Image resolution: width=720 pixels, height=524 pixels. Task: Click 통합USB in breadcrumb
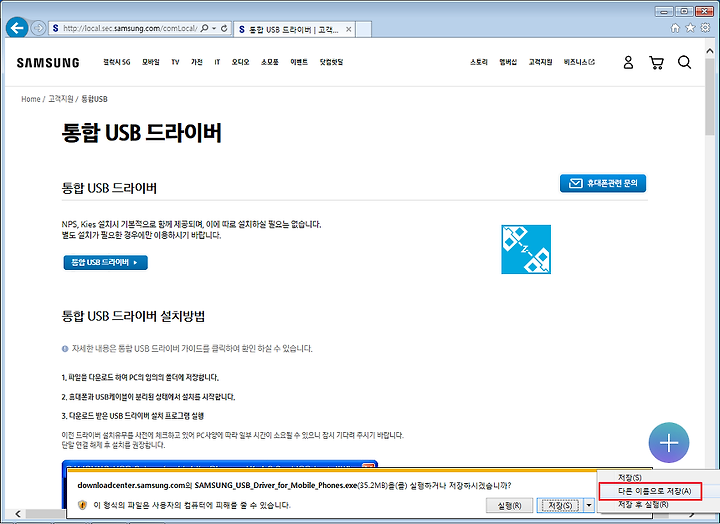click(x=94, y=99)
